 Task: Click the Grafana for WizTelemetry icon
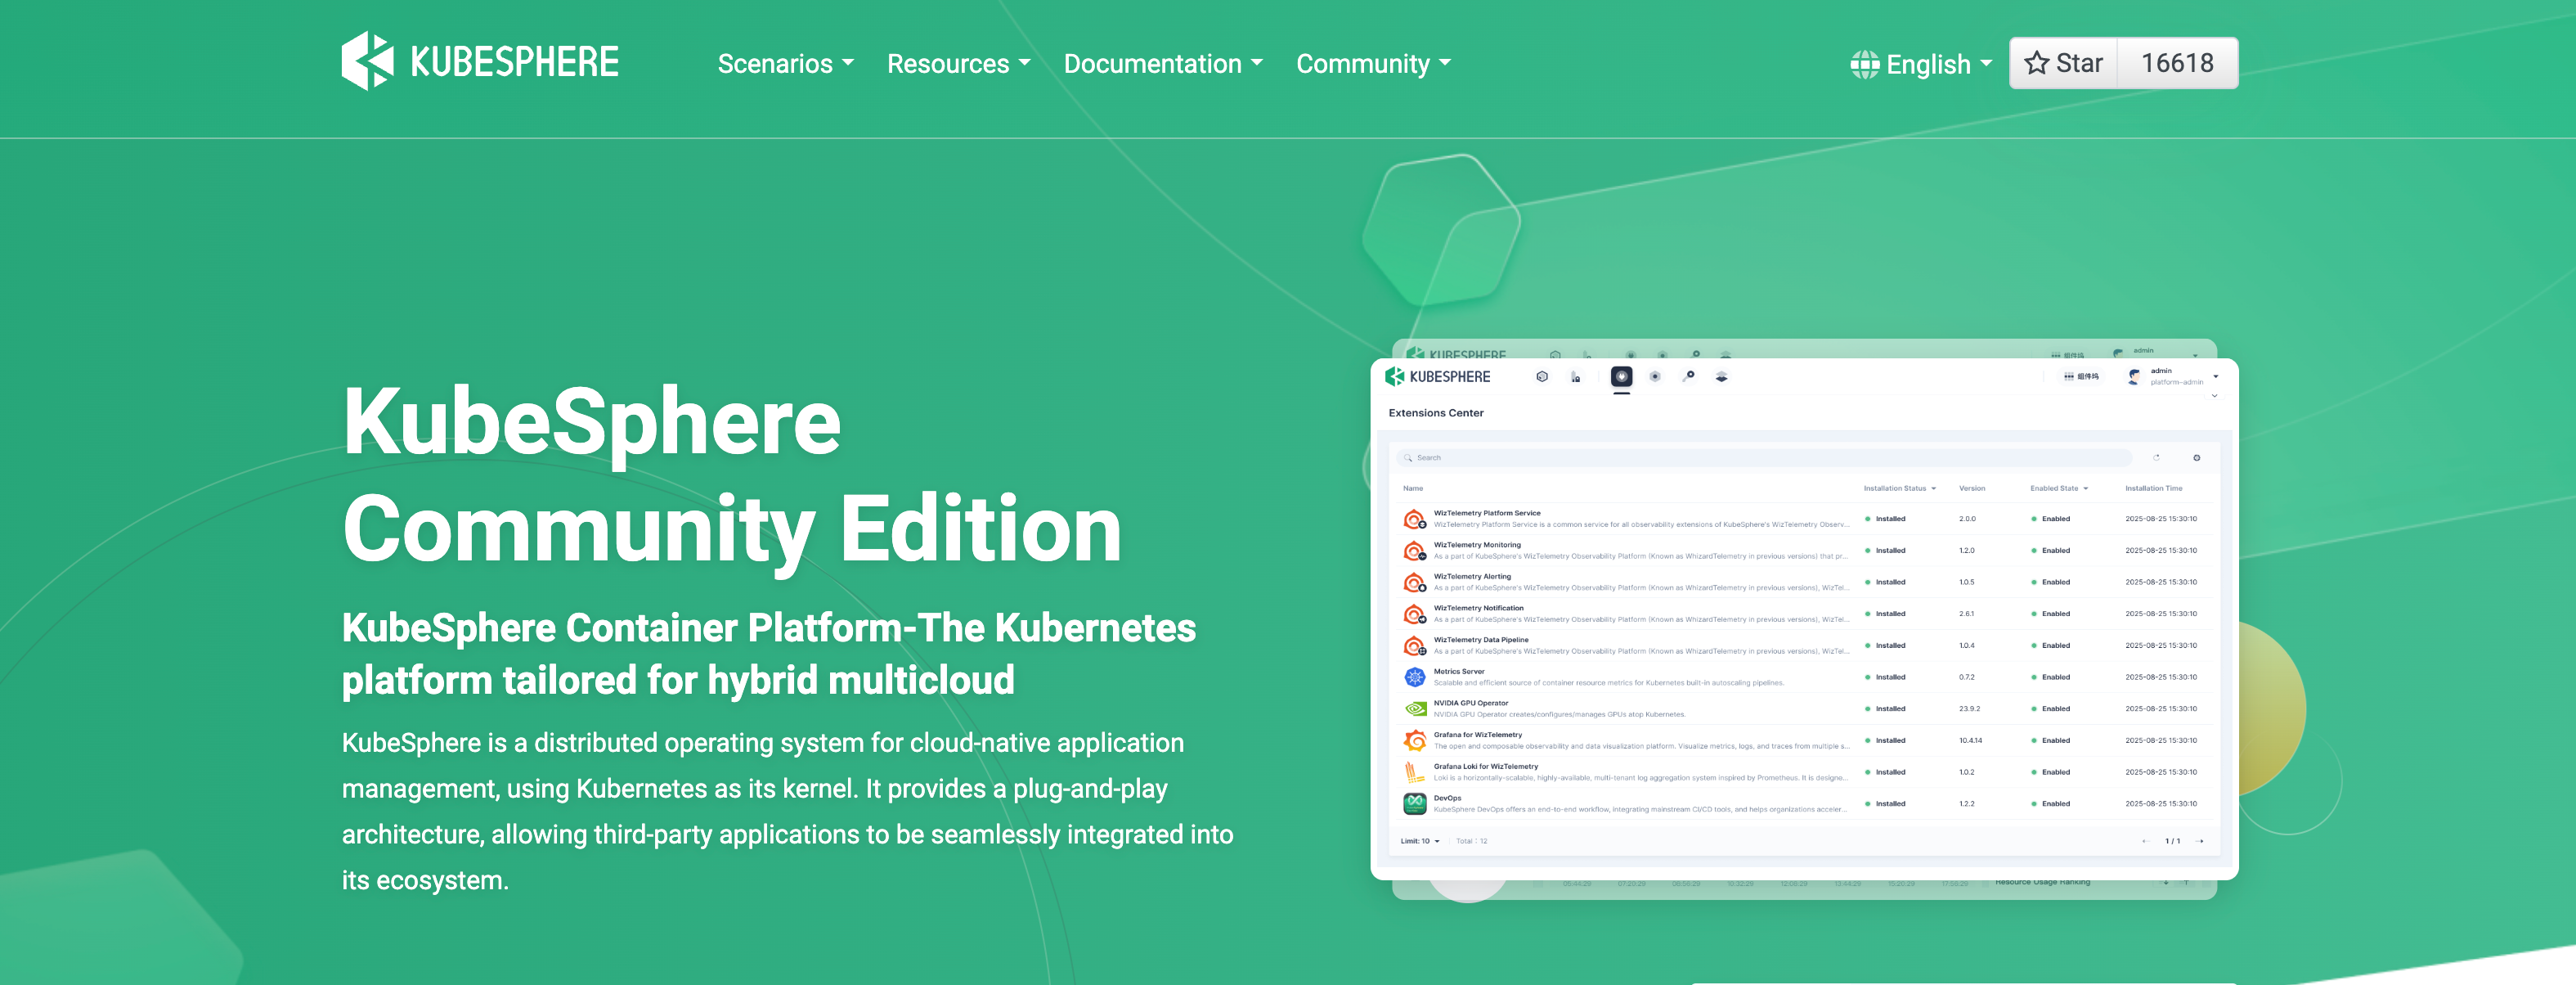click(1414, 741)
